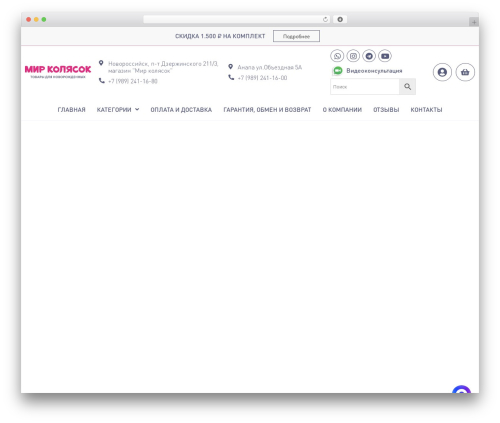The image size is (500, 423).
Task: Expand the Категории dropdown chevron
Action: [137, 109]
